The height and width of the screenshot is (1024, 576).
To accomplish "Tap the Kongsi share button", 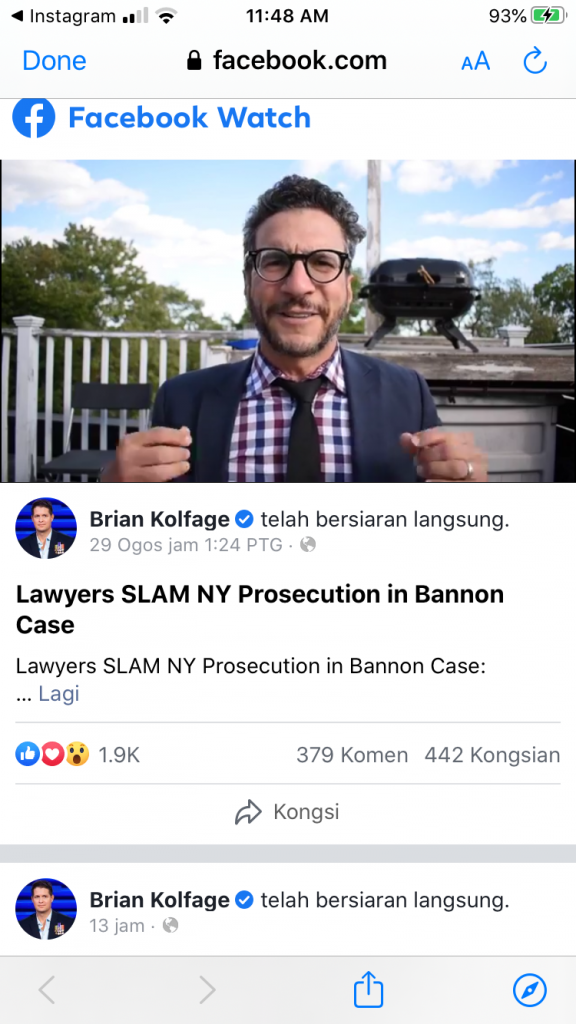I will pyautogui.click(x=287, y=812).
